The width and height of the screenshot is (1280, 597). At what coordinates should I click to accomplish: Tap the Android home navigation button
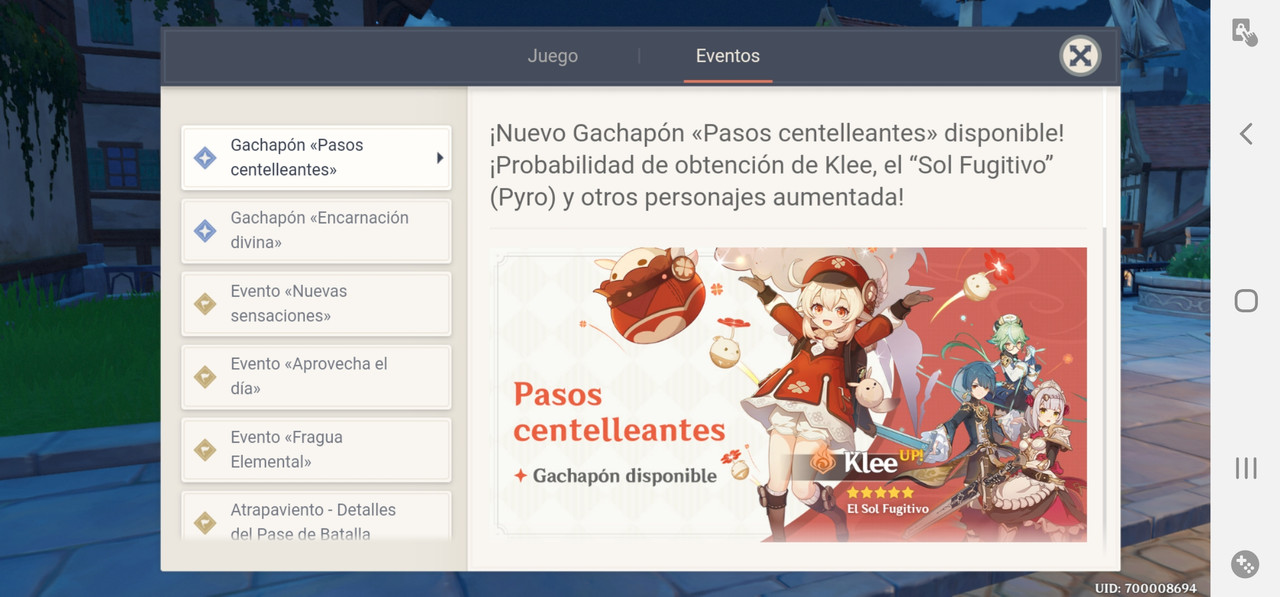(x=1246, y=300)
